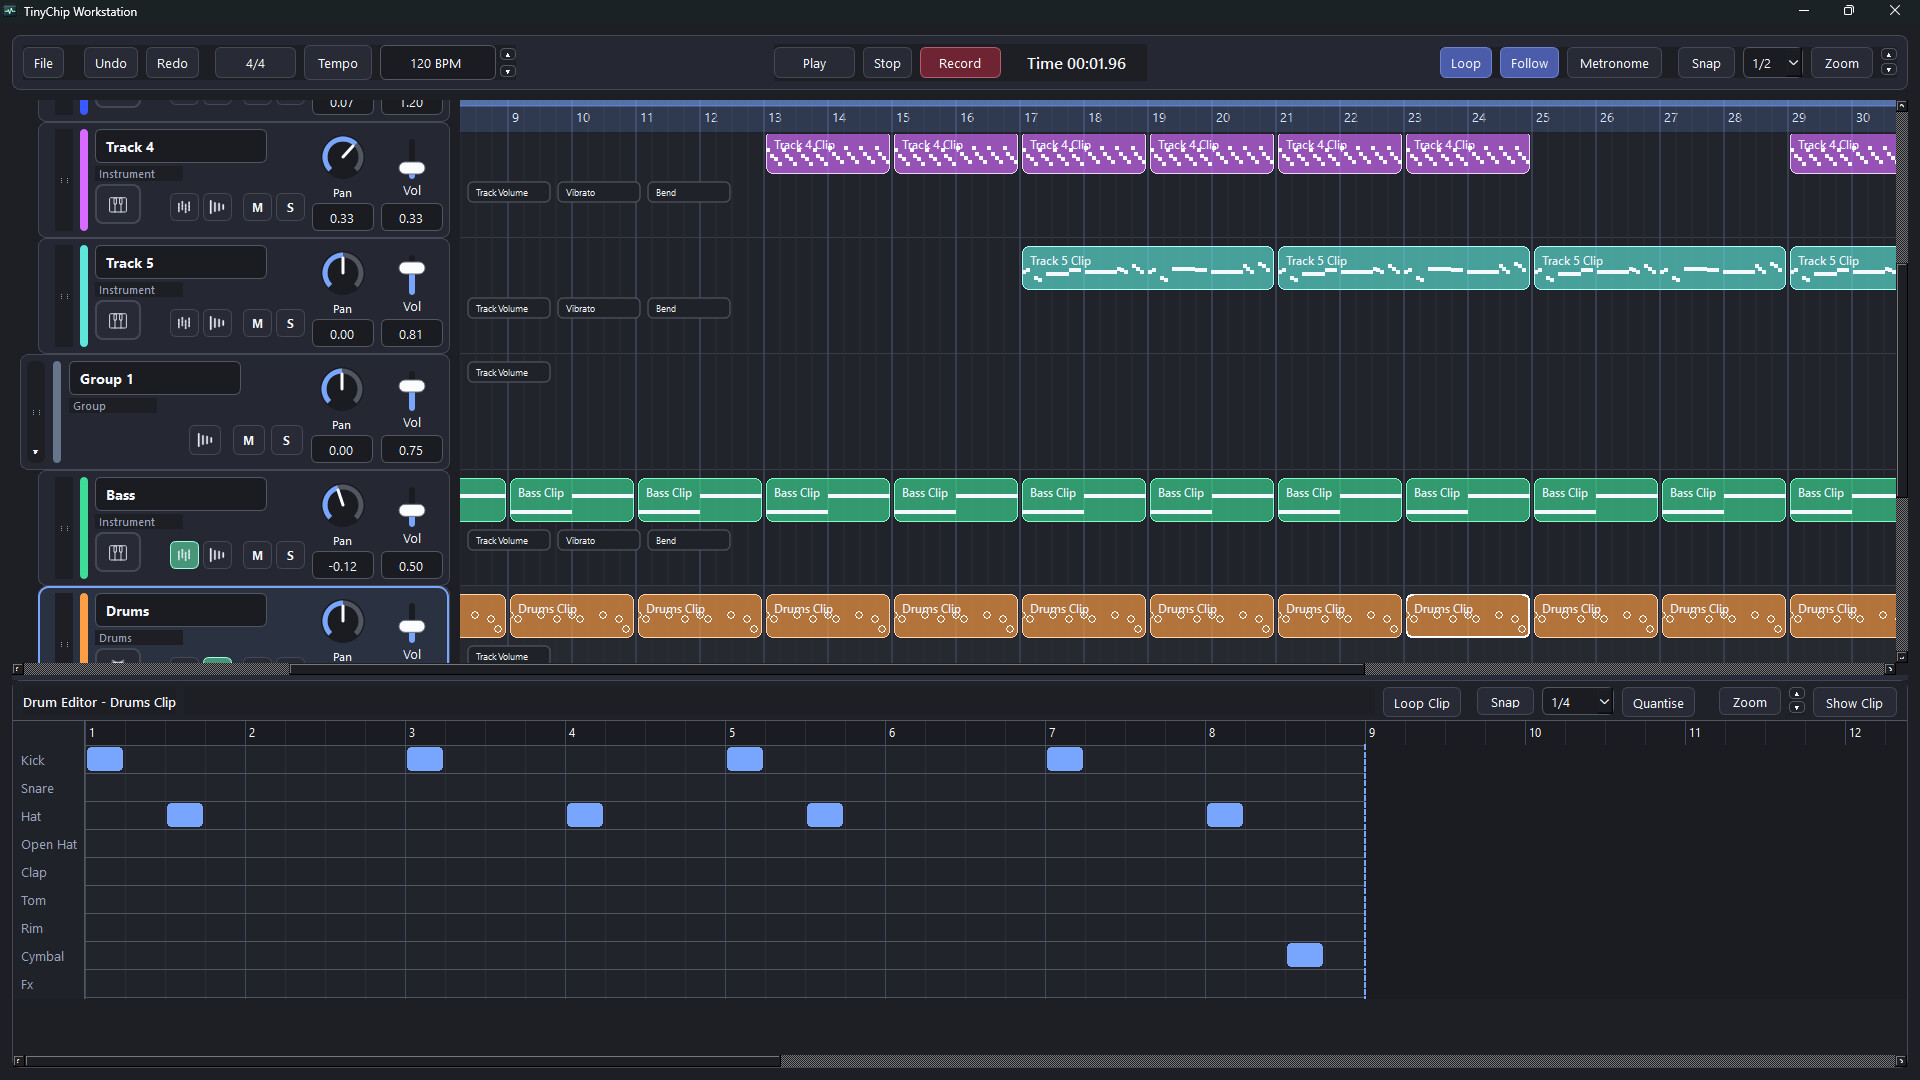The width and height of the screenshot is (1920, 1080).
Task: Grab Bass track drag handle dots
Action: pyautogui.click(x=65, y=529)
